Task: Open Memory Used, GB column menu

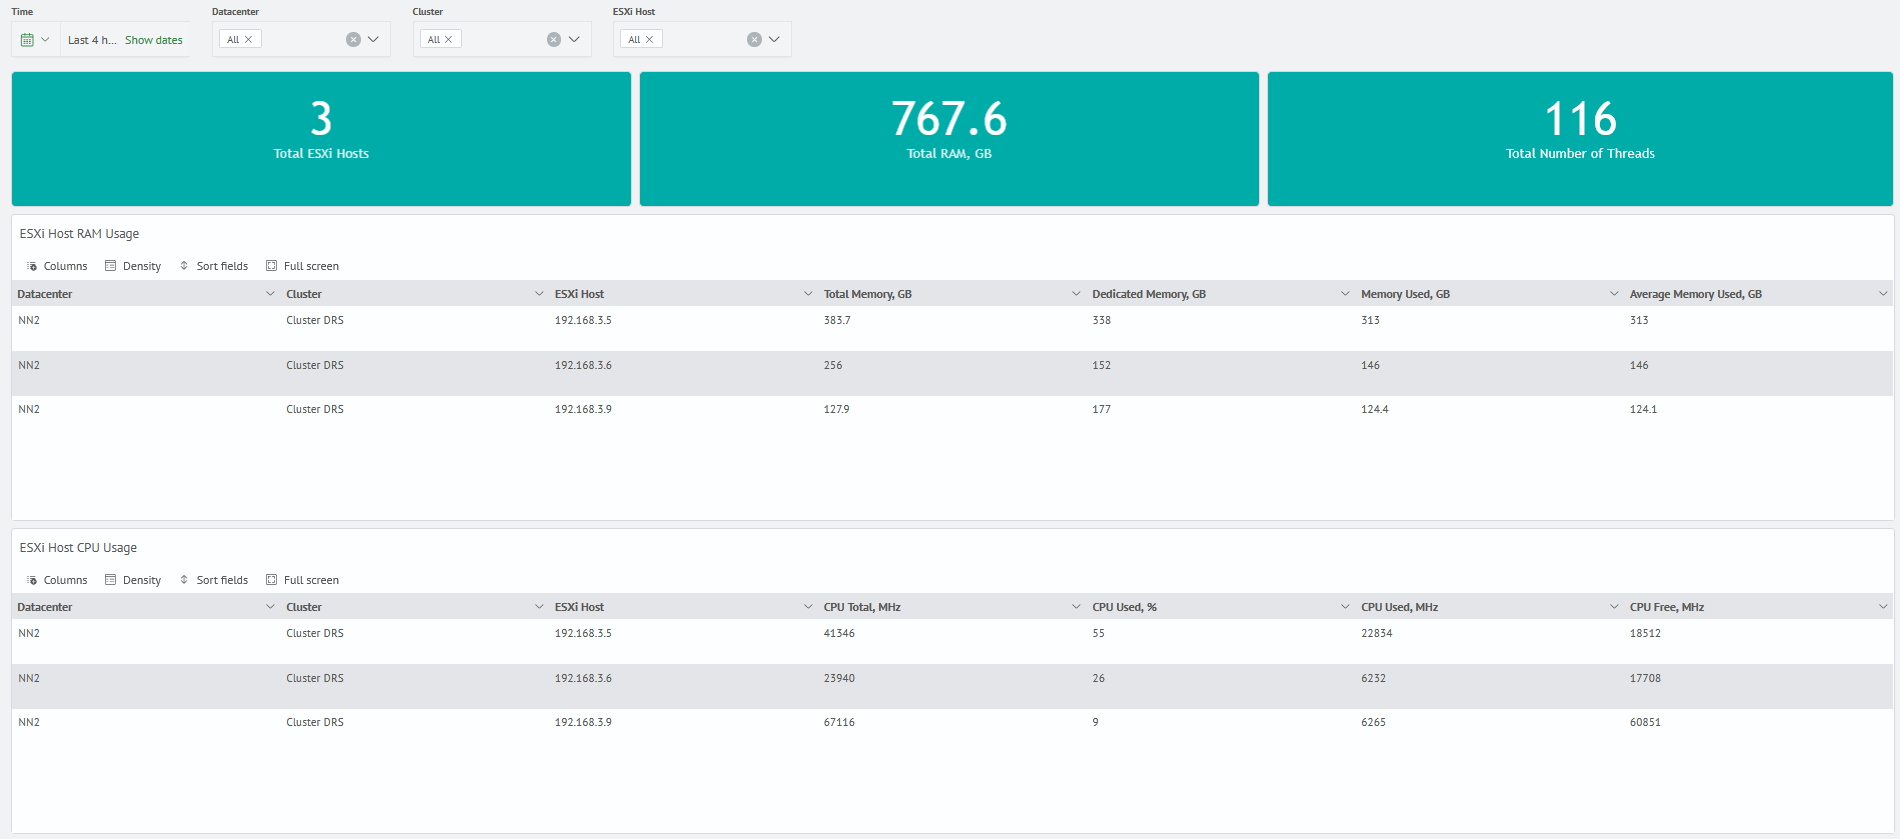Action: tap(1614, 294)
